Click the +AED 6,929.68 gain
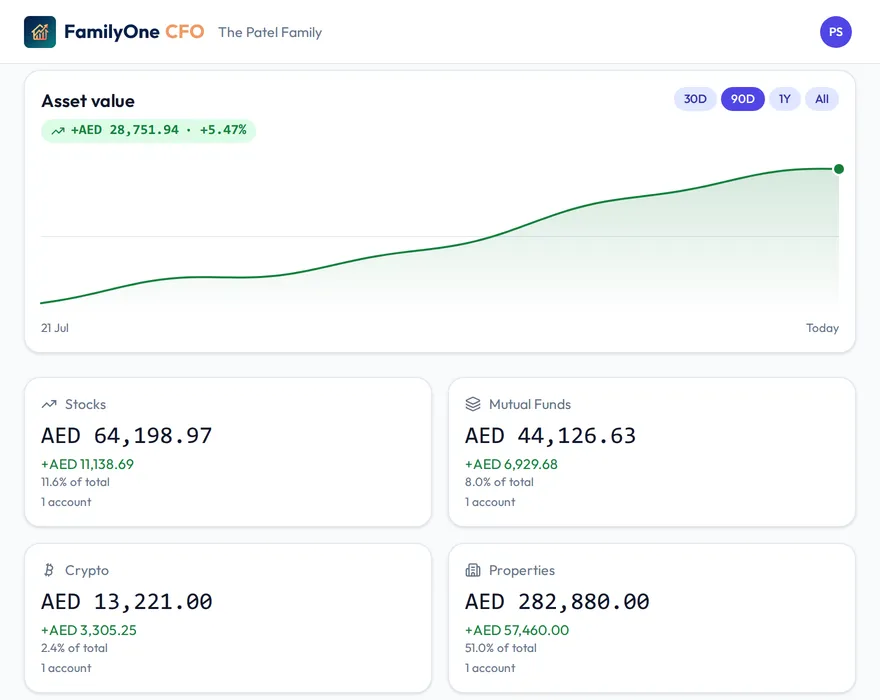Image resolution: width=880 pixels, height=700 pixels. (x=511, y=464)
